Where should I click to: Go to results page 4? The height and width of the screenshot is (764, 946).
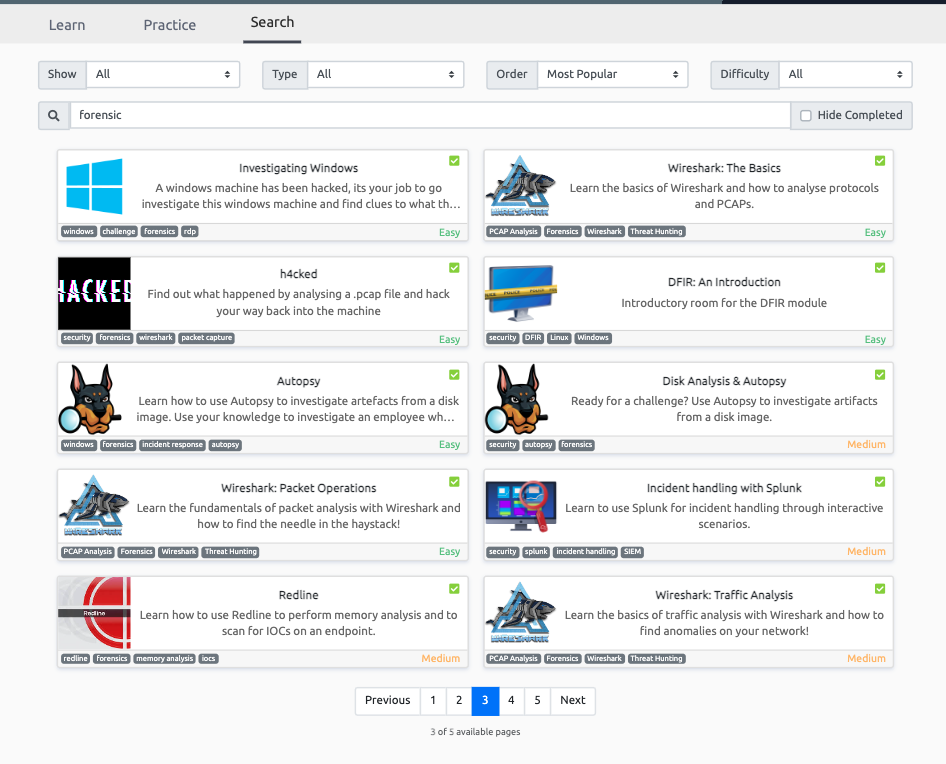(511, 700)
